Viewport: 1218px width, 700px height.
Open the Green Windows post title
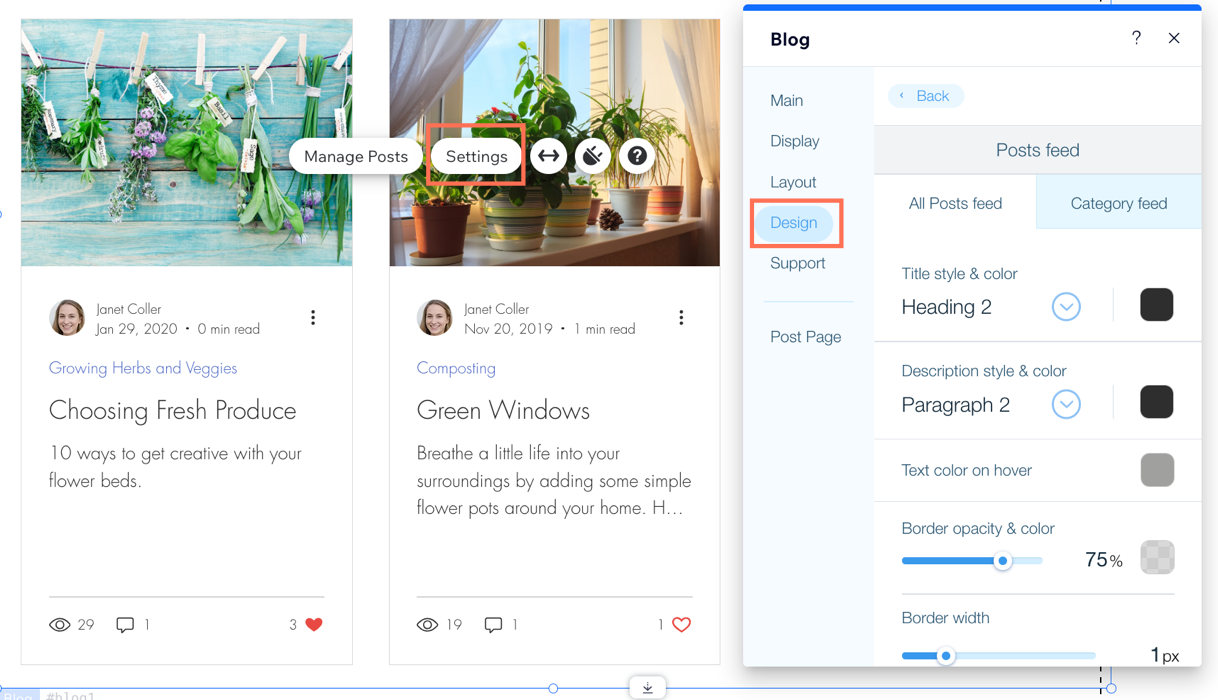(x=503, y=410)
